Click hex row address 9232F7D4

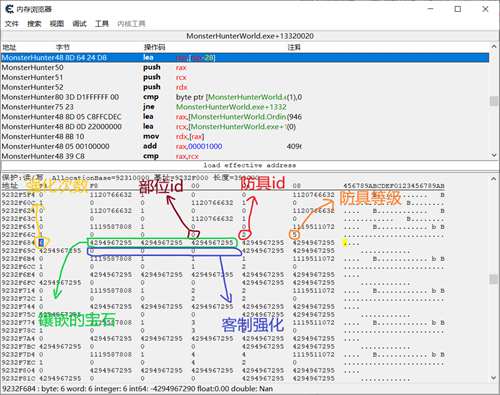tap(18, 355)
